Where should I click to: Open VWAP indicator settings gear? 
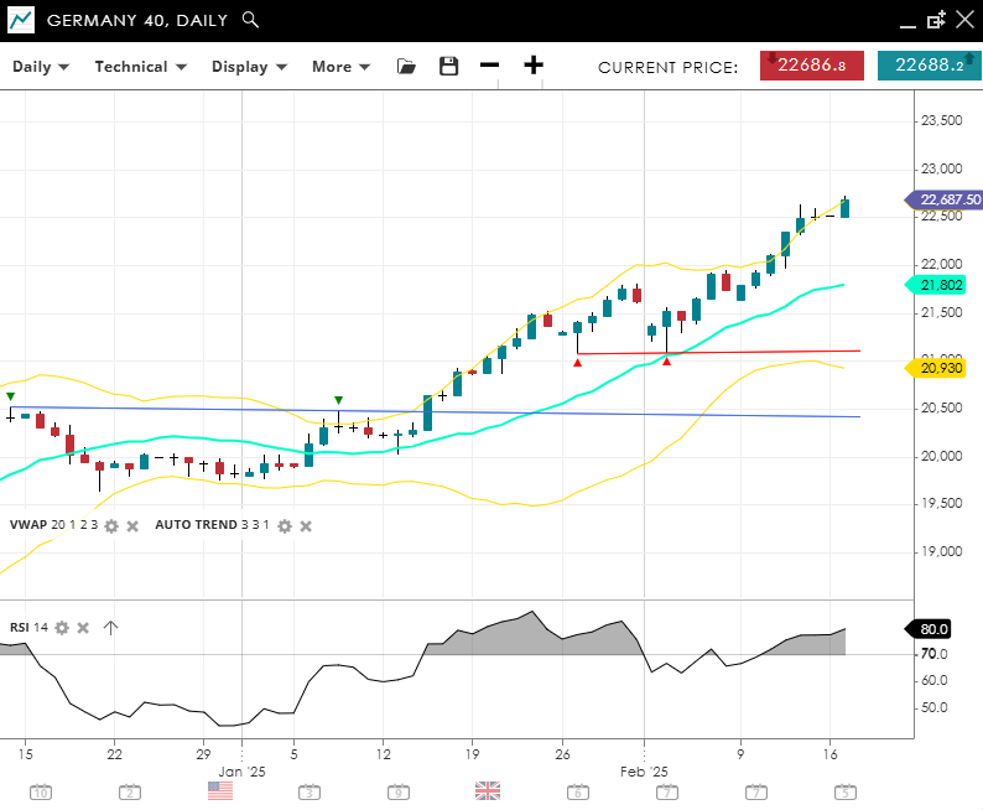111,526
